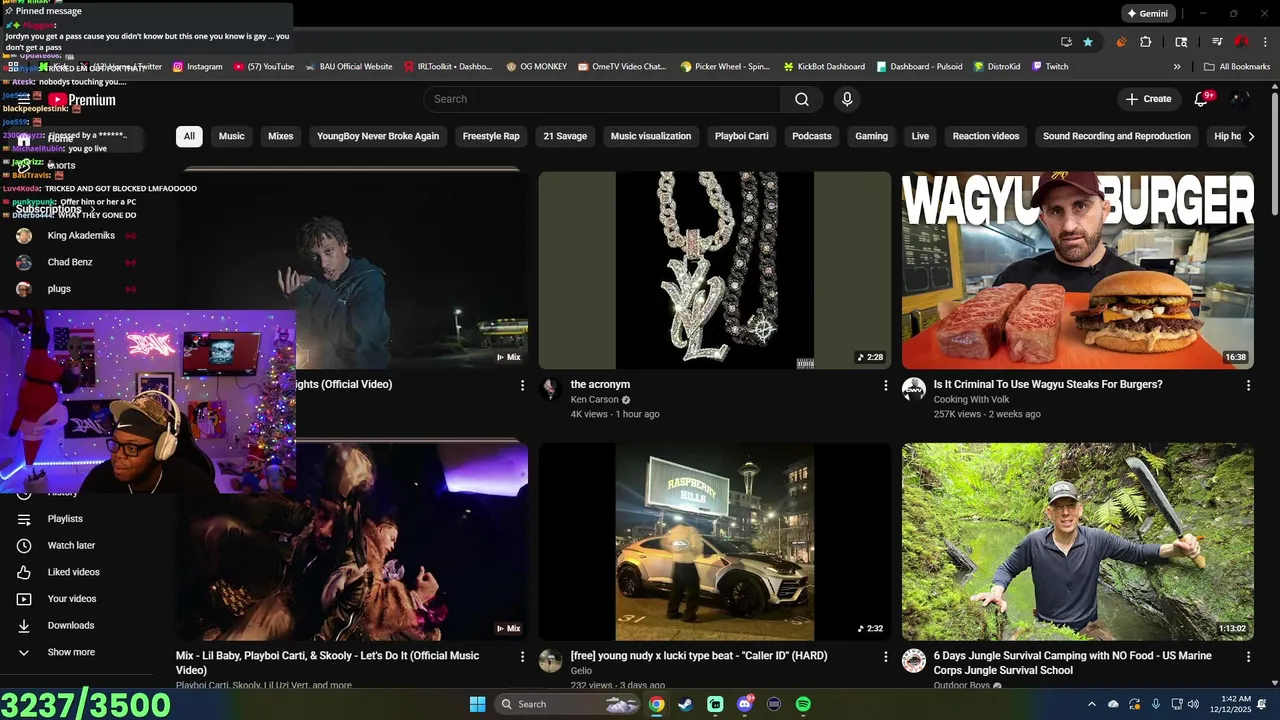Screen dimensions: 1280x720
Task: Select the Mixes filter chip
Action: point(281,136)
